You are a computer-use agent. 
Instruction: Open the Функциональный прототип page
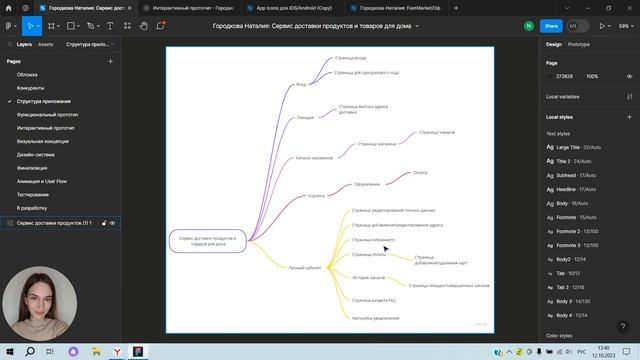coord(47,115)
